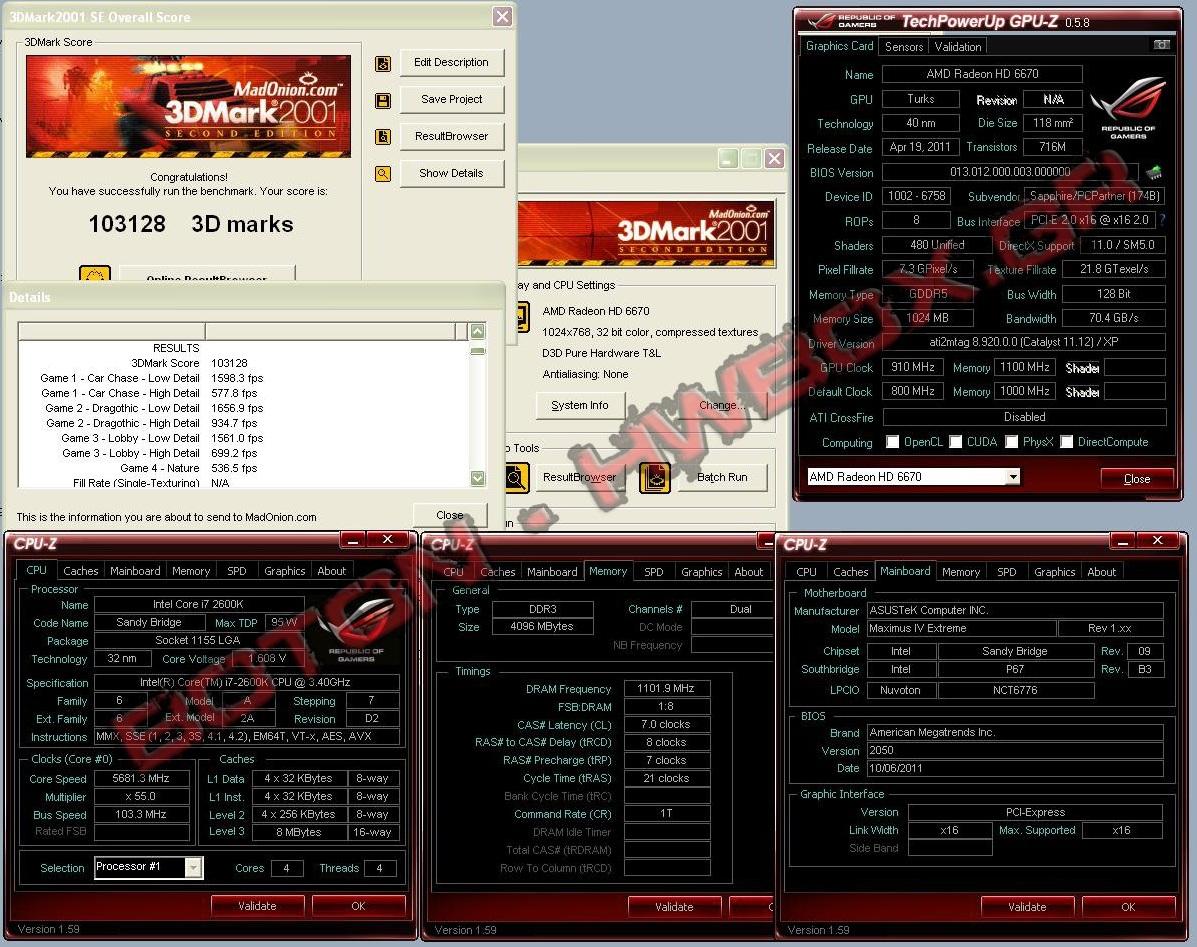This screenshot has height=947, width=1197.
Task: Click the GPU-Z BIOS save chip icon
Action: [1154, 172]
